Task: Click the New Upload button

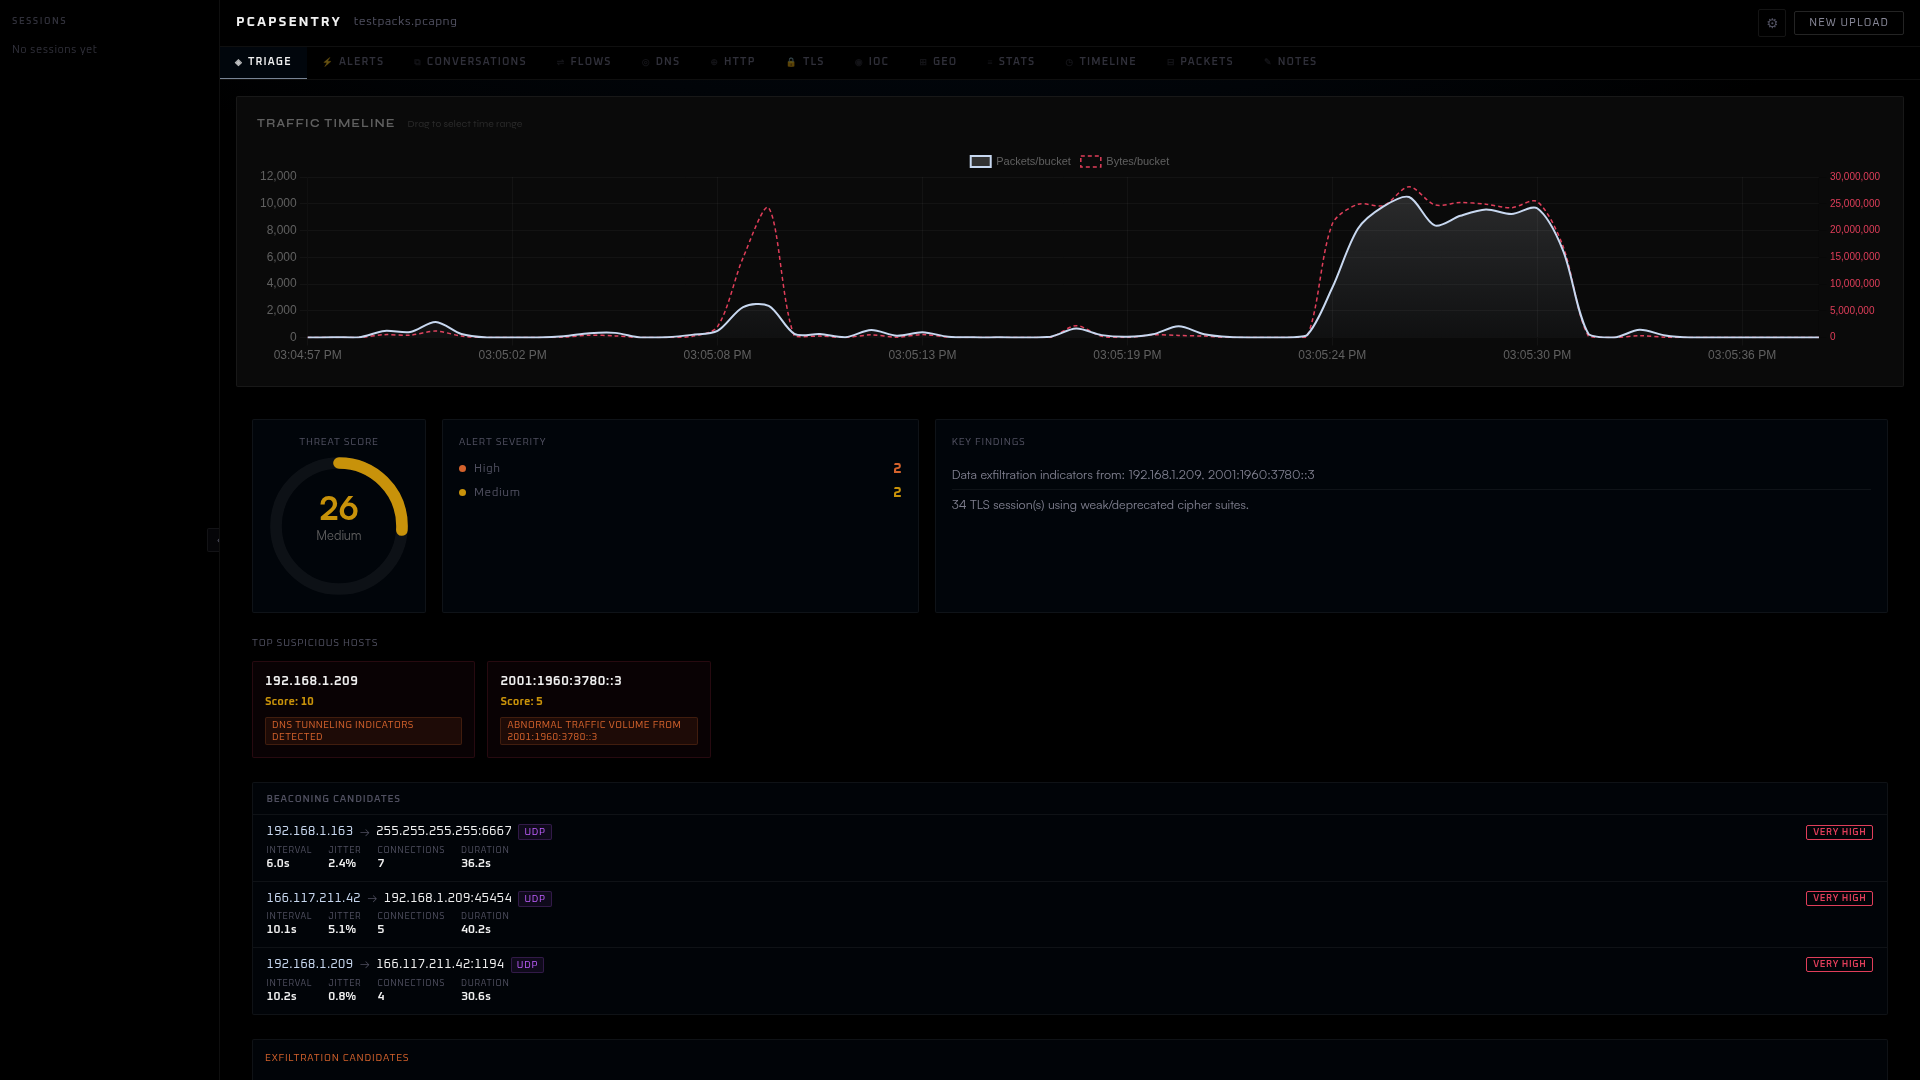Action: pos(1848,23)
